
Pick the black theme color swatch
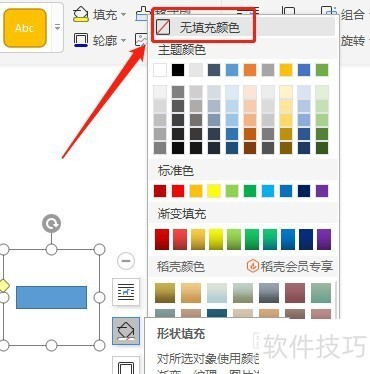coord(178,70)
